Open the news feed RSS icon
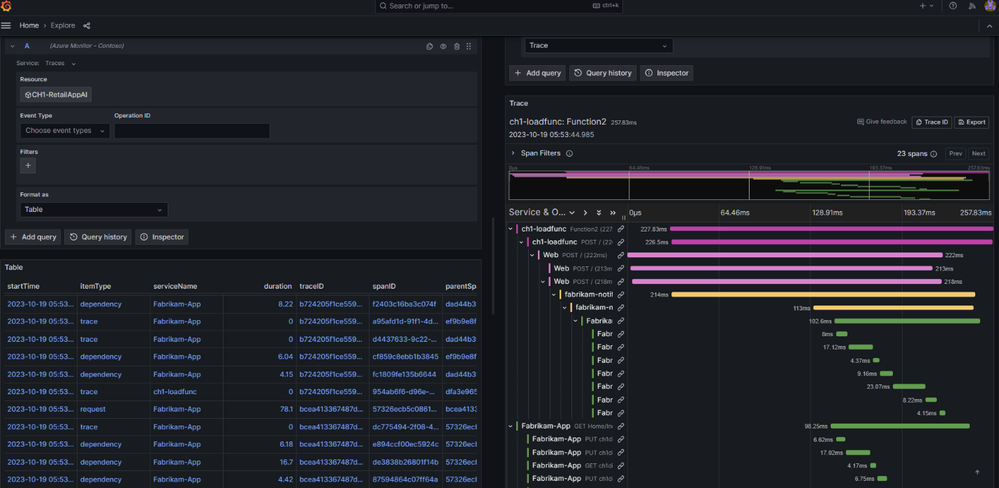The height and width of the screenshot is (488, 999). [971, 6]
